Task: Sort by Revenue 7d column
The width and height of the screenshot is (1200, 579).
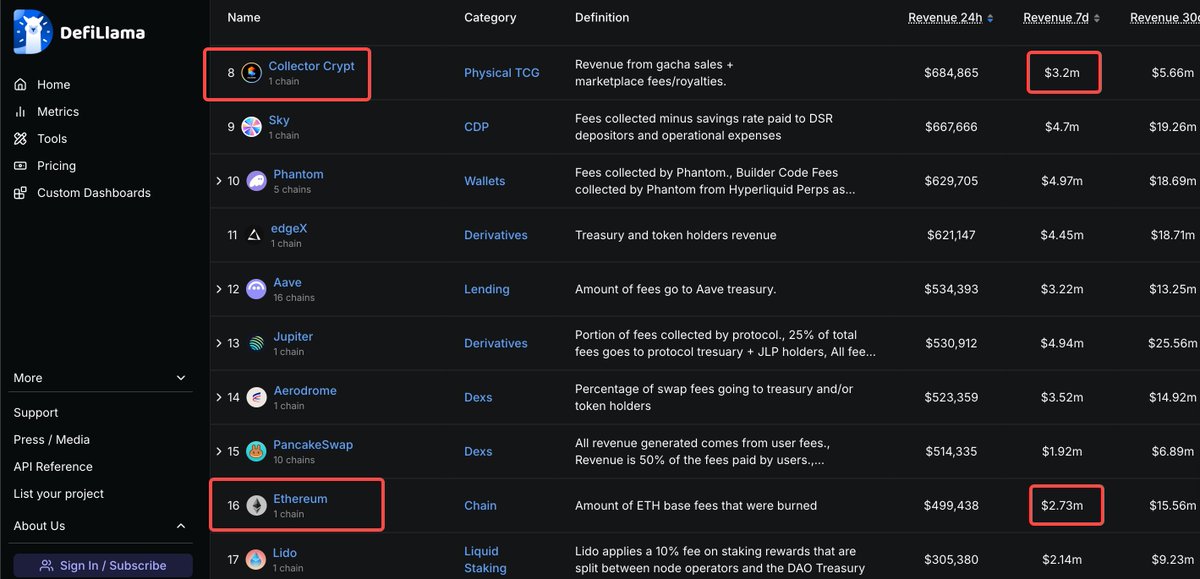Action: 1056,18
